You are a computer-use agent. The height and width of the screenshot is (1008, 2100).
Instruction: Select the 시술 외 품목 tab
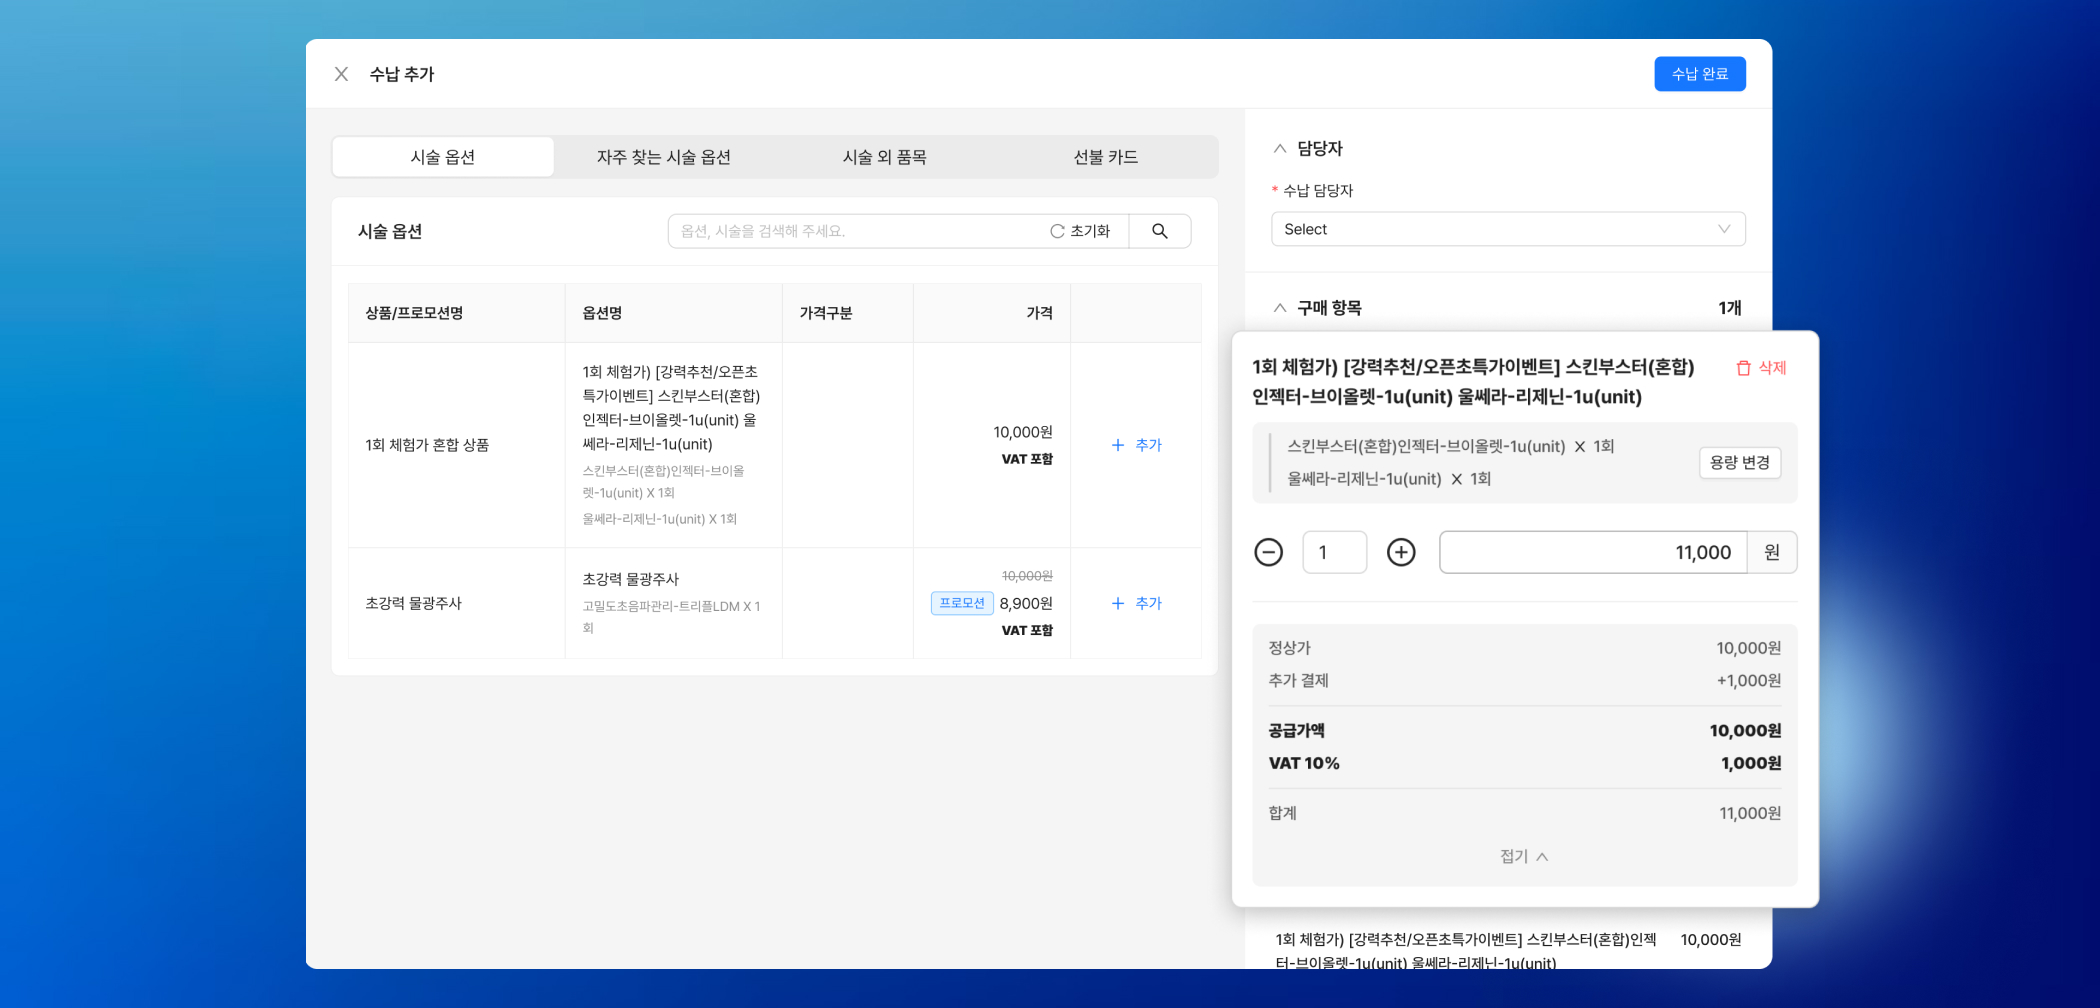(885, 157)
